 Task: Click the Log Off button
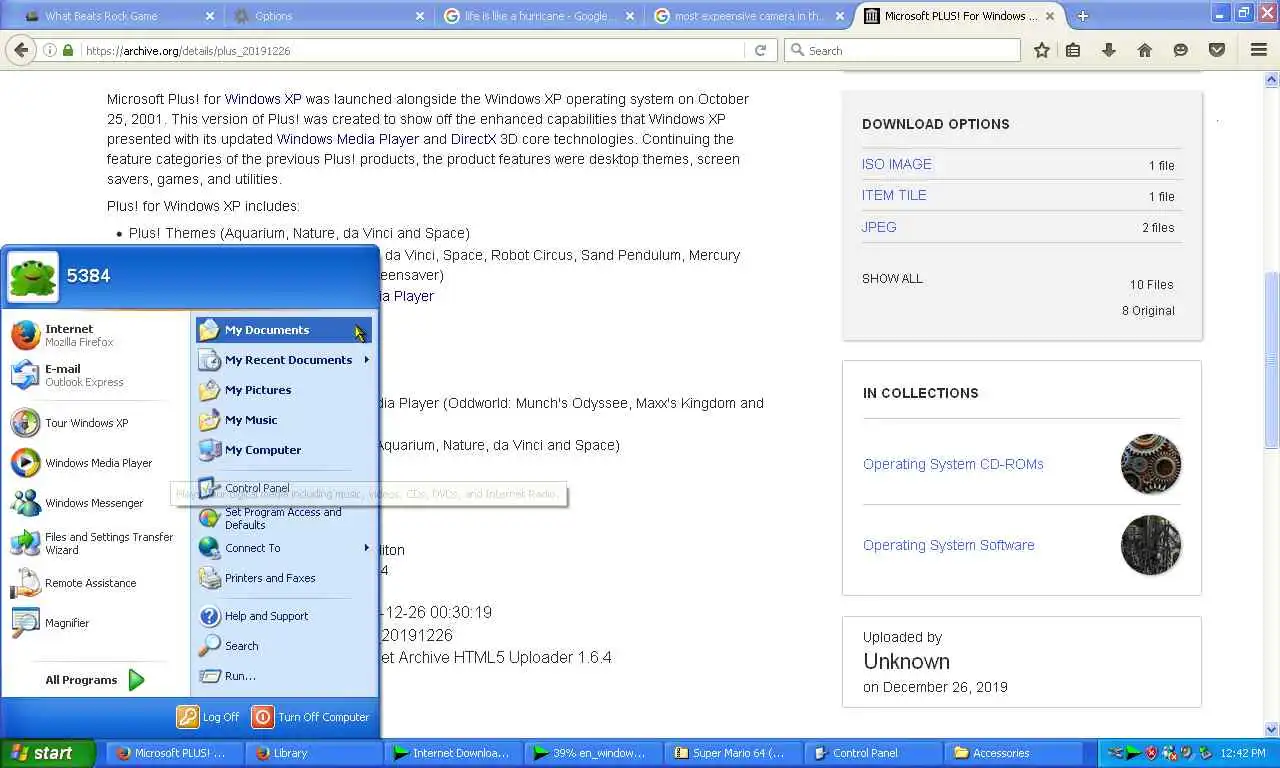point(209,717)
